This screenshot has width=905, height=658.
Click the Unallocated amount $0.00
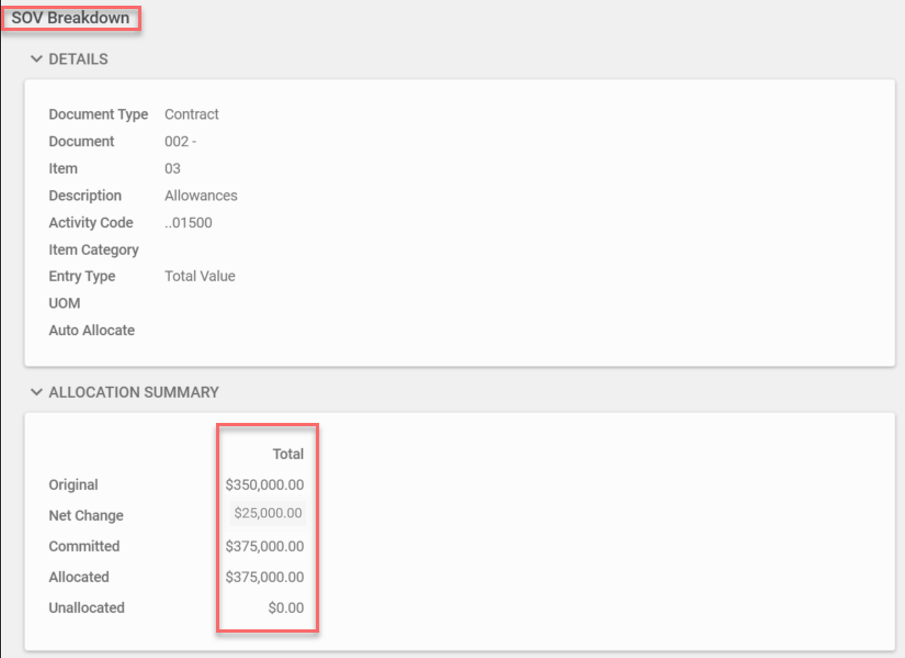coord(285,608)
